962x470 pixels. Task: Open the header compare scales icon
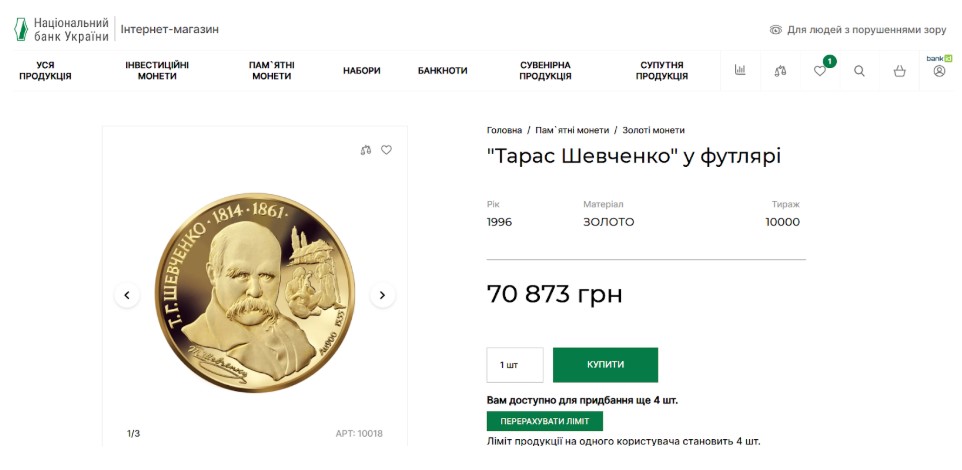pos(780,71)
